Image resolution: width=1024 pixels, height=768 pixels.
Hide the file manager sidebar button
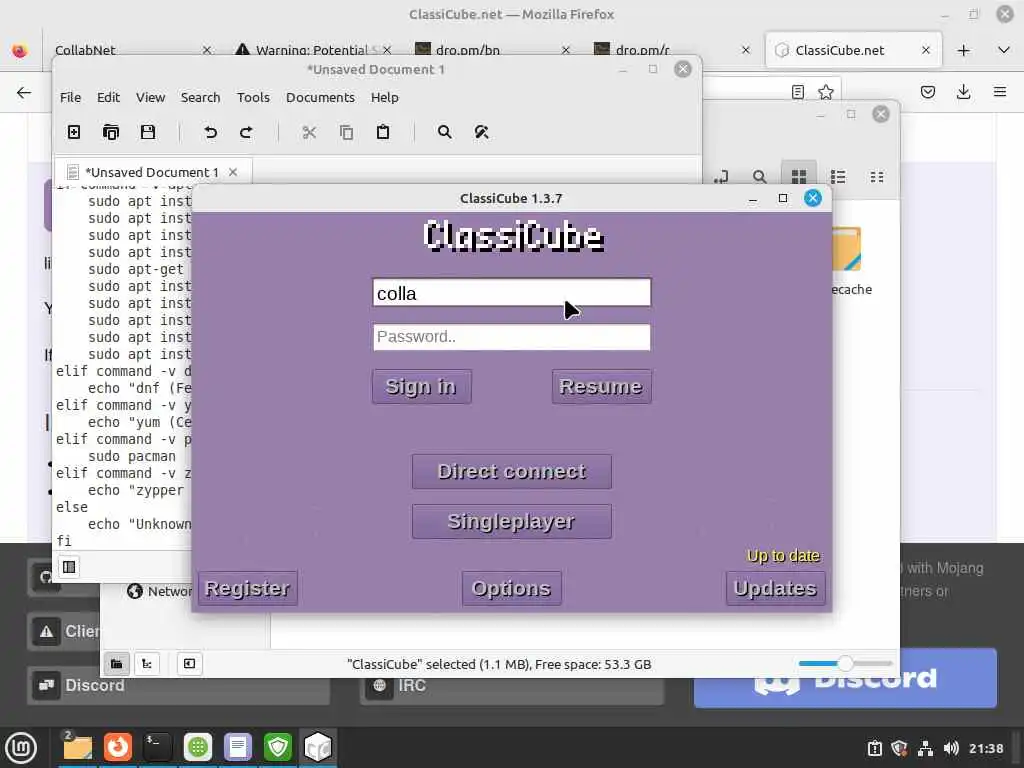[189, 664]
